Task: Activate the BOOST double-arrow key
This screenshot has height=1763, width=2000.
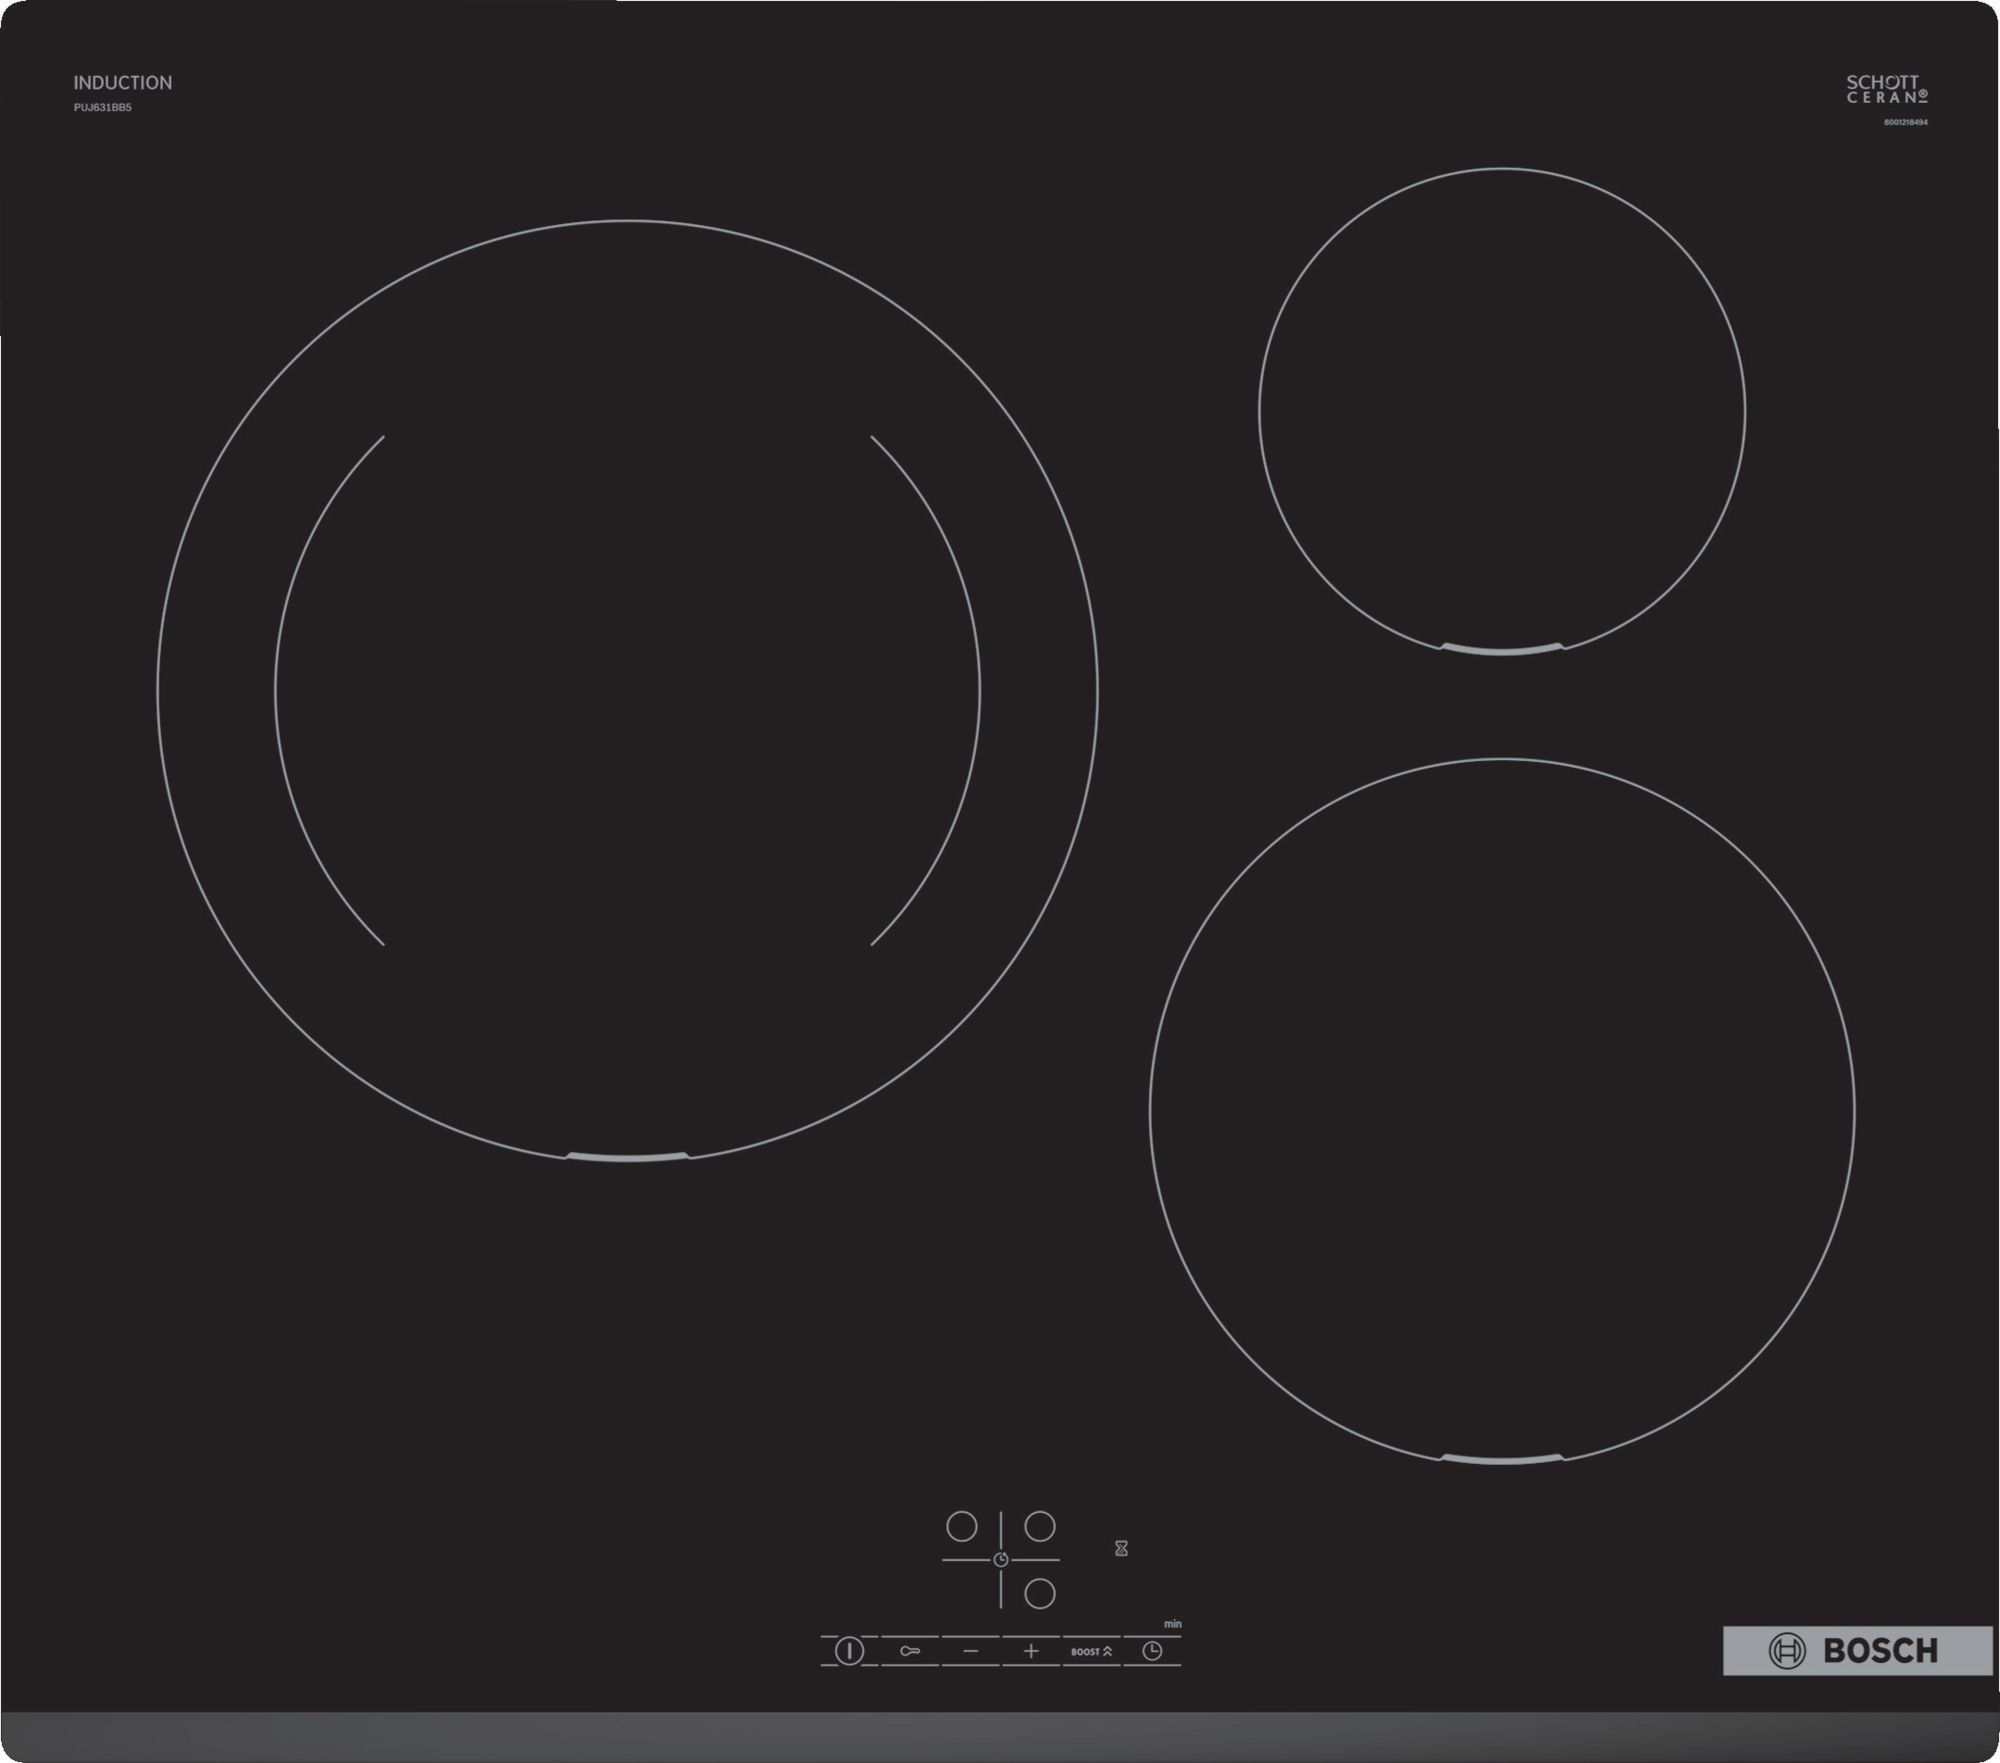Action: (1091, 1651)
